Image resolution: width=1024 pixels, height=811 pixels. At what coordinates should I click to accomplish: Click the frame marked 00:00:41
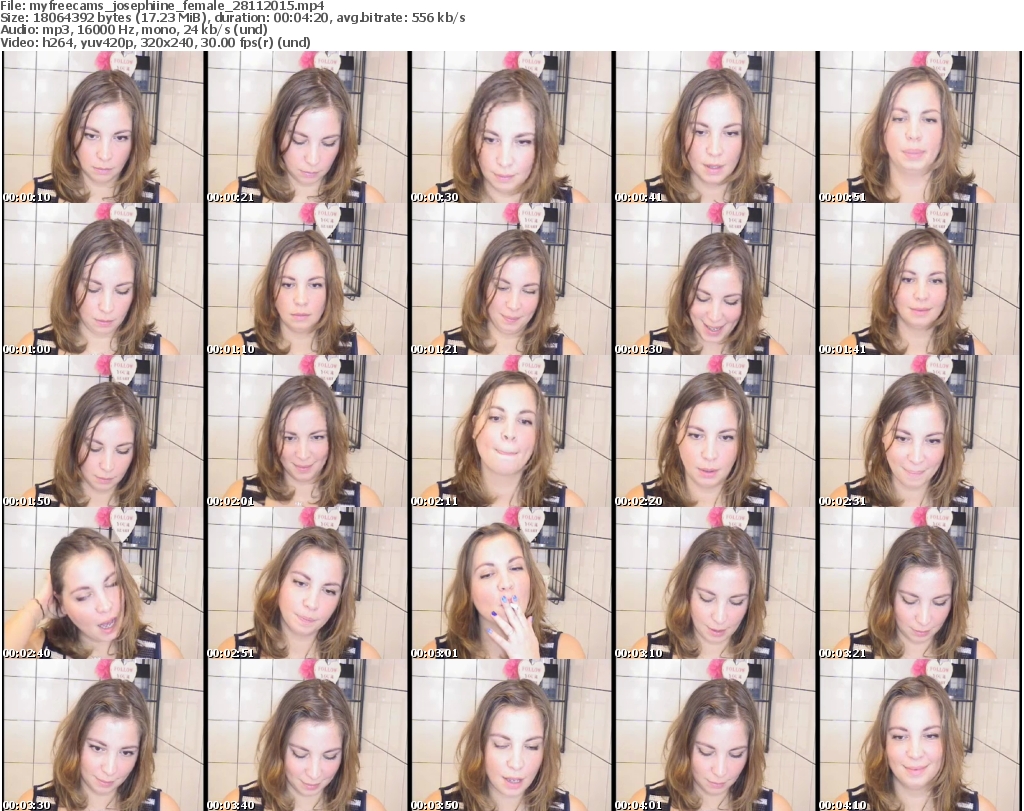(715, 127)
